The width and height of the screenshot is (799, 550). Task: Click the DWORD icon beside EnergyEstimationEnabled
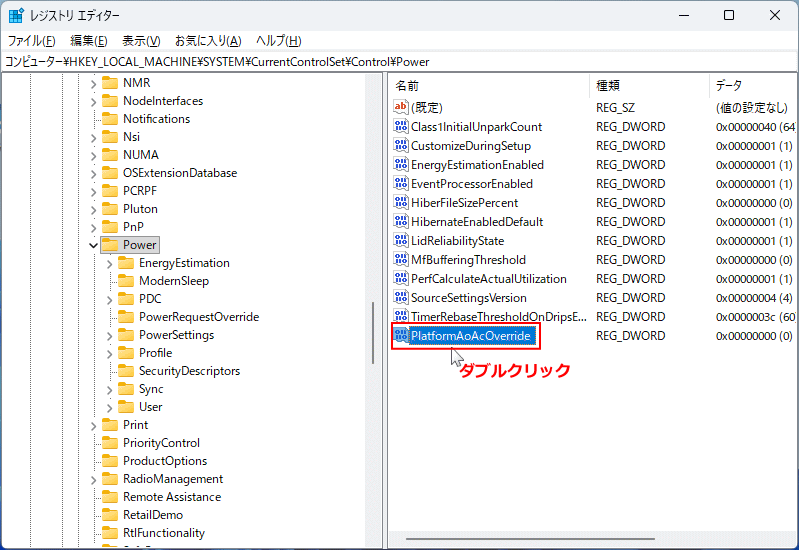click(401, 165)
